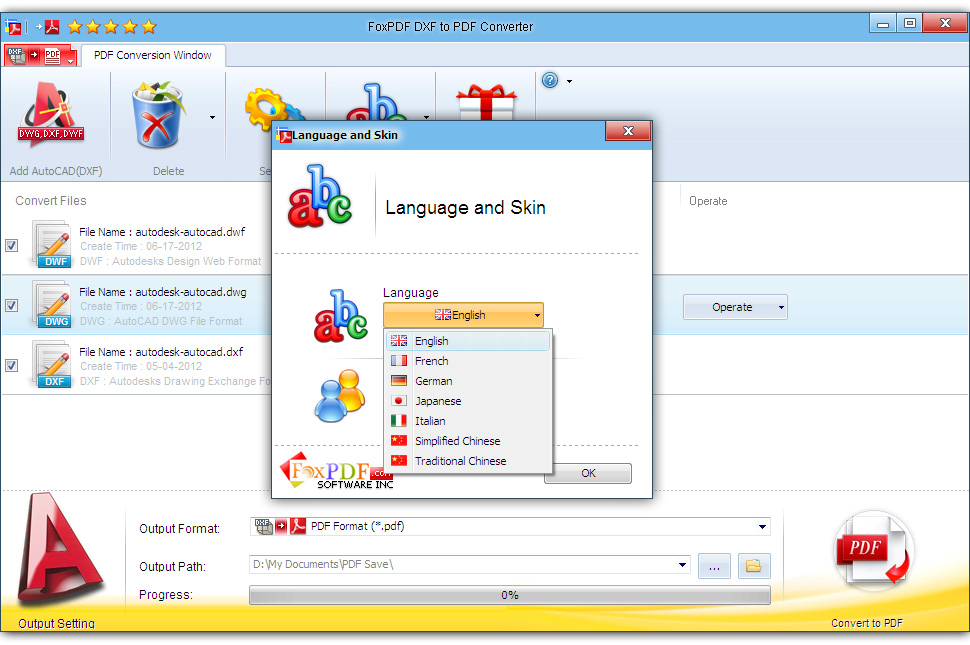Click the DXF to PDF application menu button
Screen dimensions: 970x645
pos(40,56)
